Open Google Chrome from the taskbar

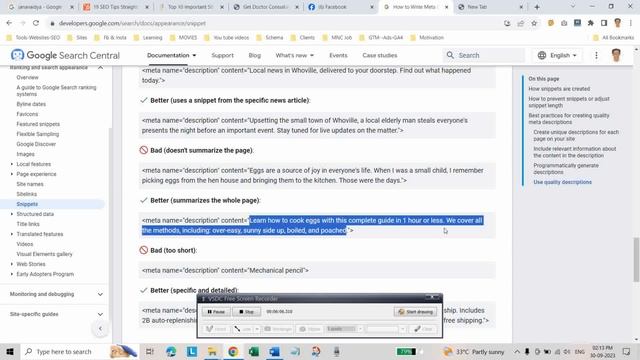(x=233, y=351)
